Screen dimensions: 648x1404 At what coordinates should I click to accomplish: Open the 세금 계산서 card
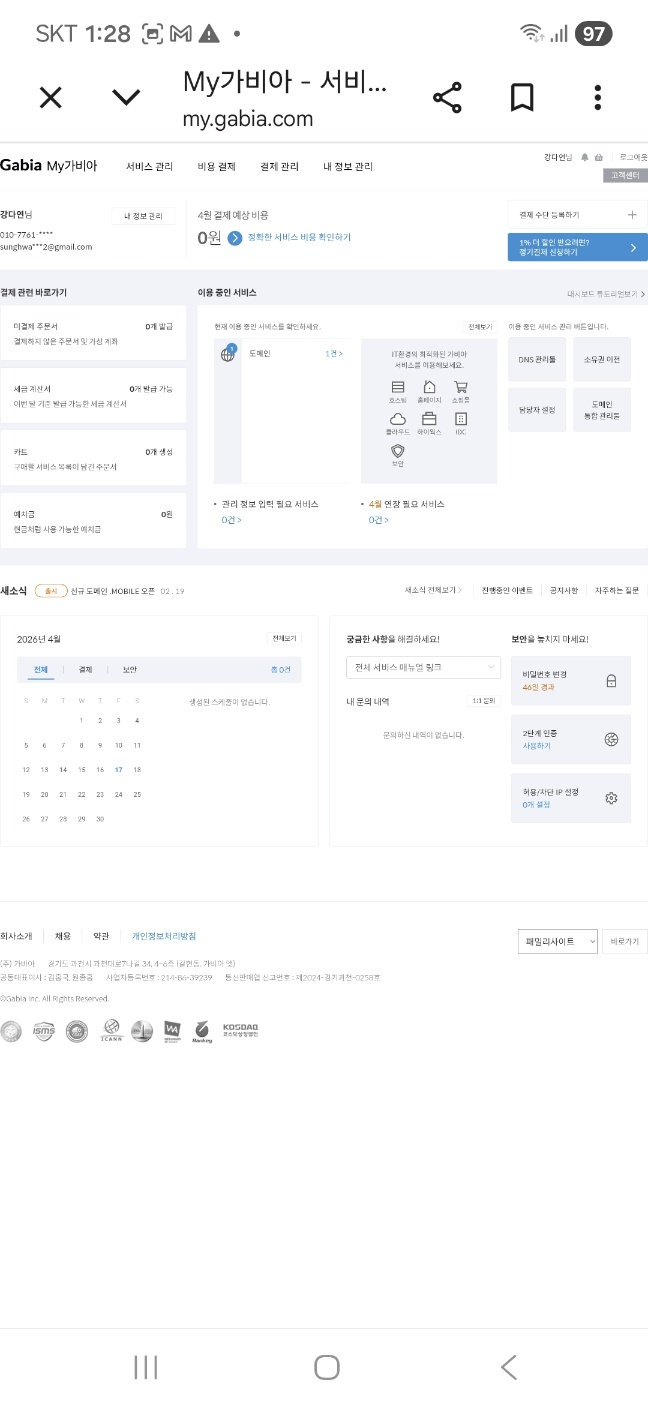pyautogui.click(x=93, y=395)
